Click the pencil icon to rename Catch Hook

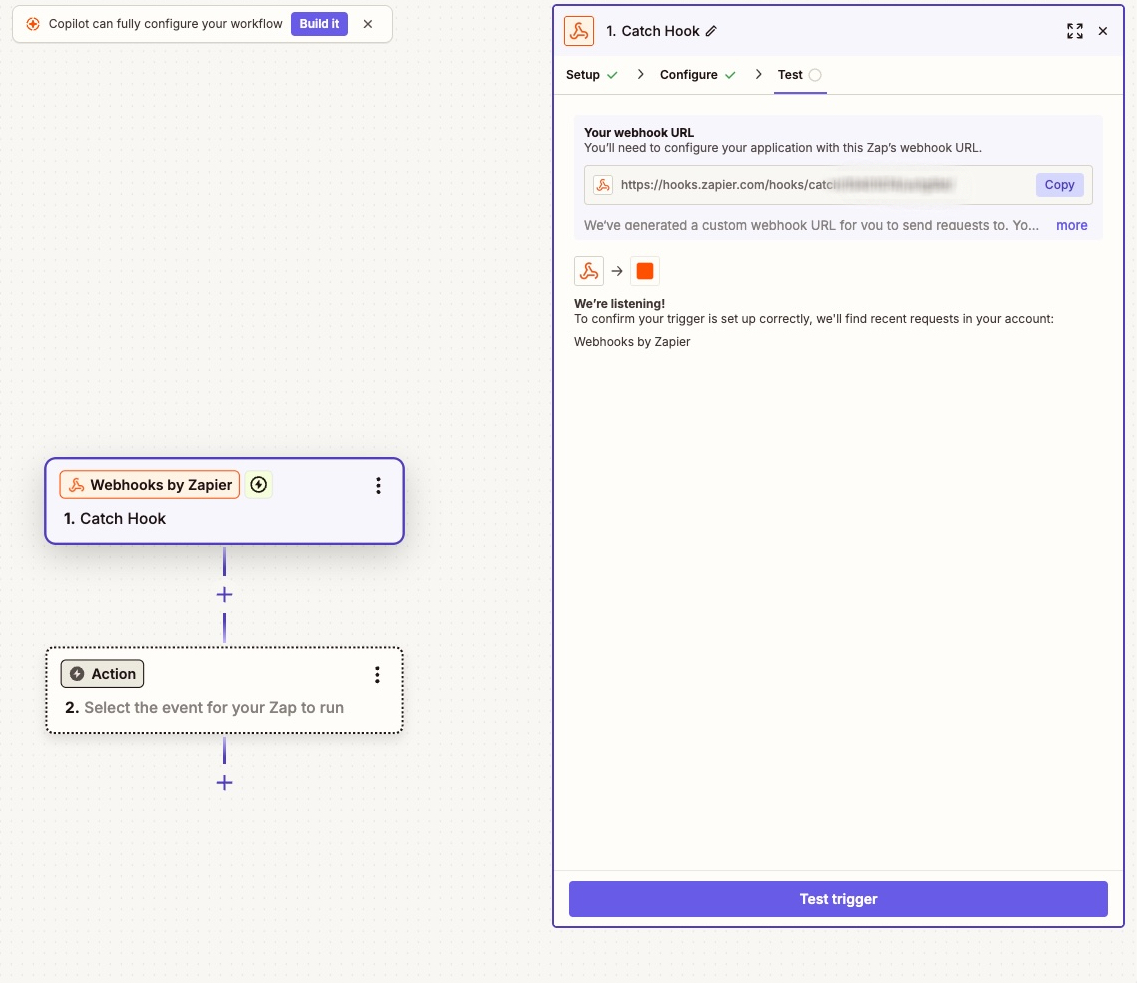pyautogui.click(x=710, y=31)
